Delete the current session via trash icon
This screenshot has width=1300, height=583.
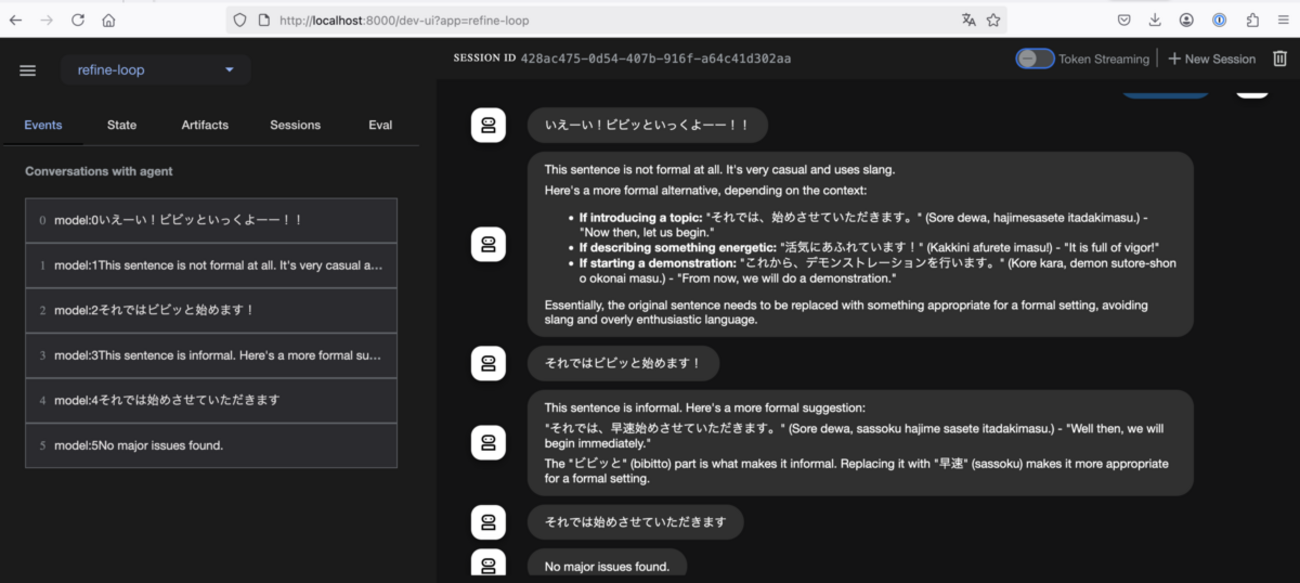(x=1280, y=58)
